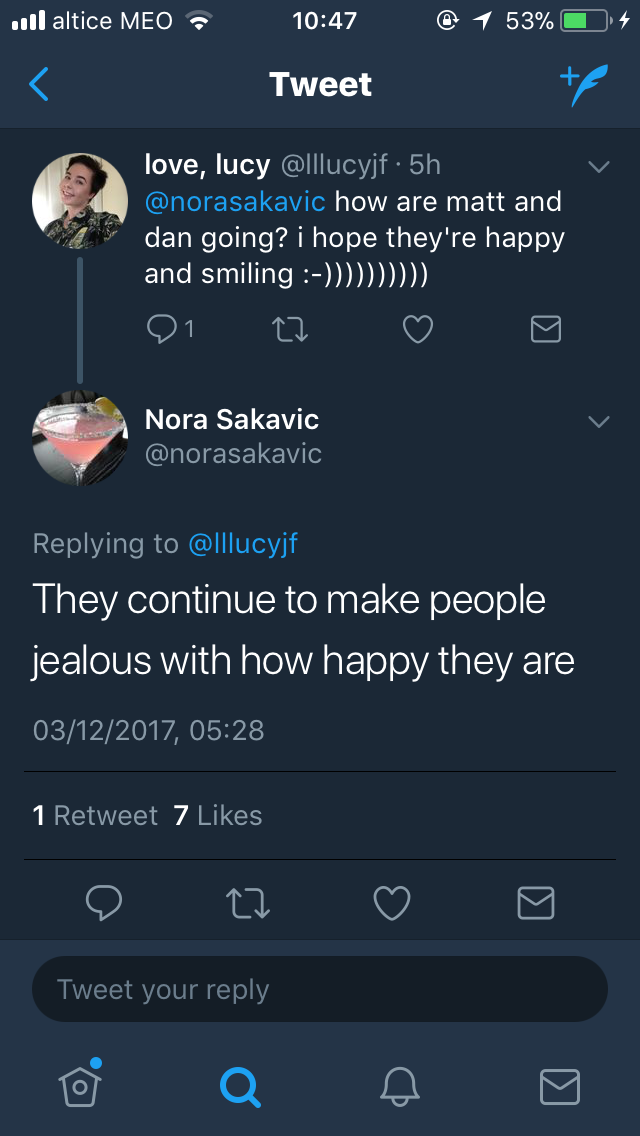Tap the Tweet your reply field
Screen dimensions: 640x1136
point(320,990)
